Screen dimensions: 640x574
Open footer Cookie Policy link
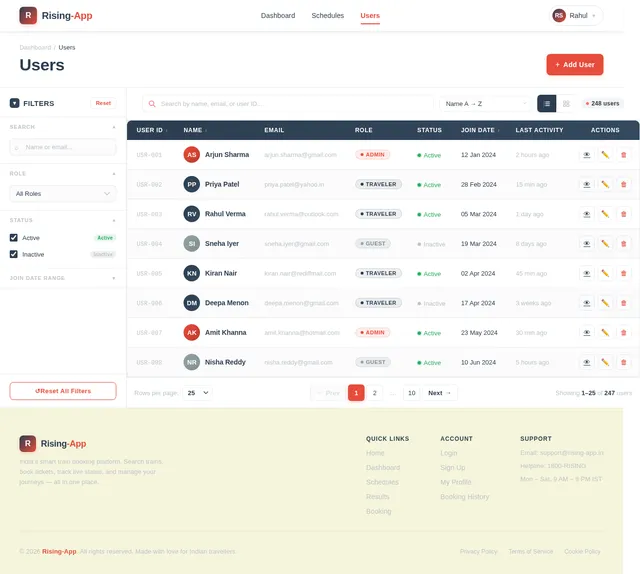point(582,552)
